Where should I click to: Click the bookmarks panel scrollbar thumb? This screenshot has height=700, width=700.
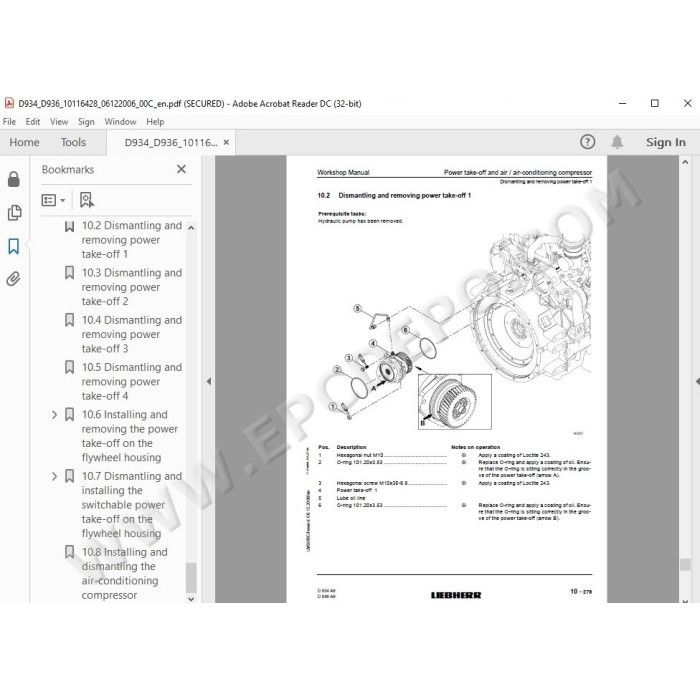pos(191,578)
